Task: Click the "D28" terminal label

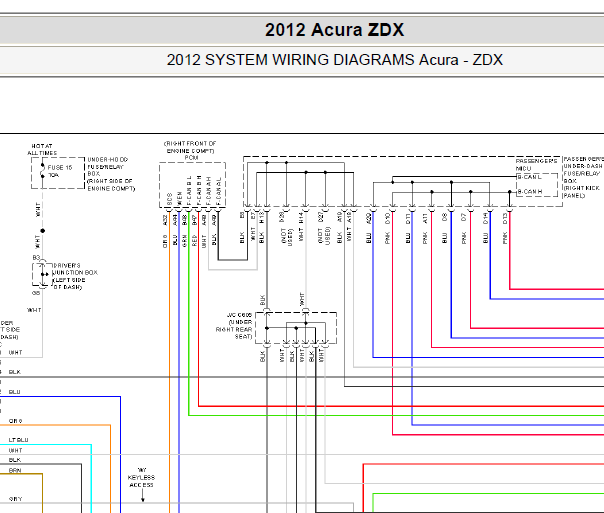Action: click(x=282, y=217)
